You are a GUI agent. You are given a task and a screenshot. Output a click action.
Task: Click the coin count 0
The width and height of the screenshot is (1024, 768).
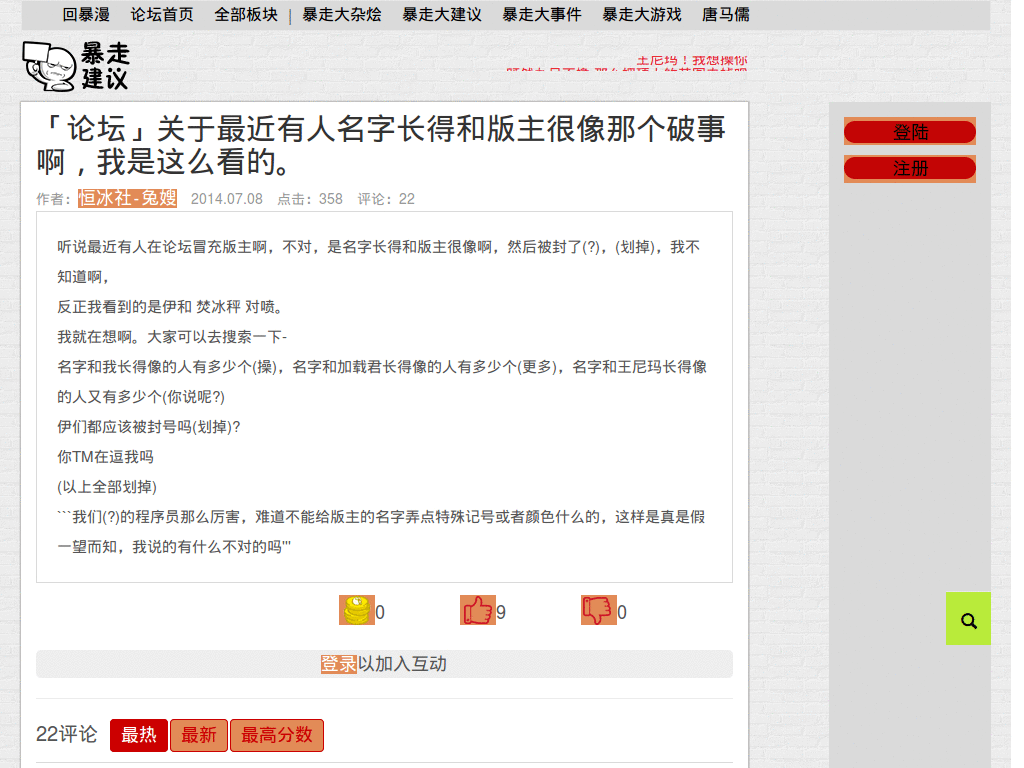click(x=380, y=612)
